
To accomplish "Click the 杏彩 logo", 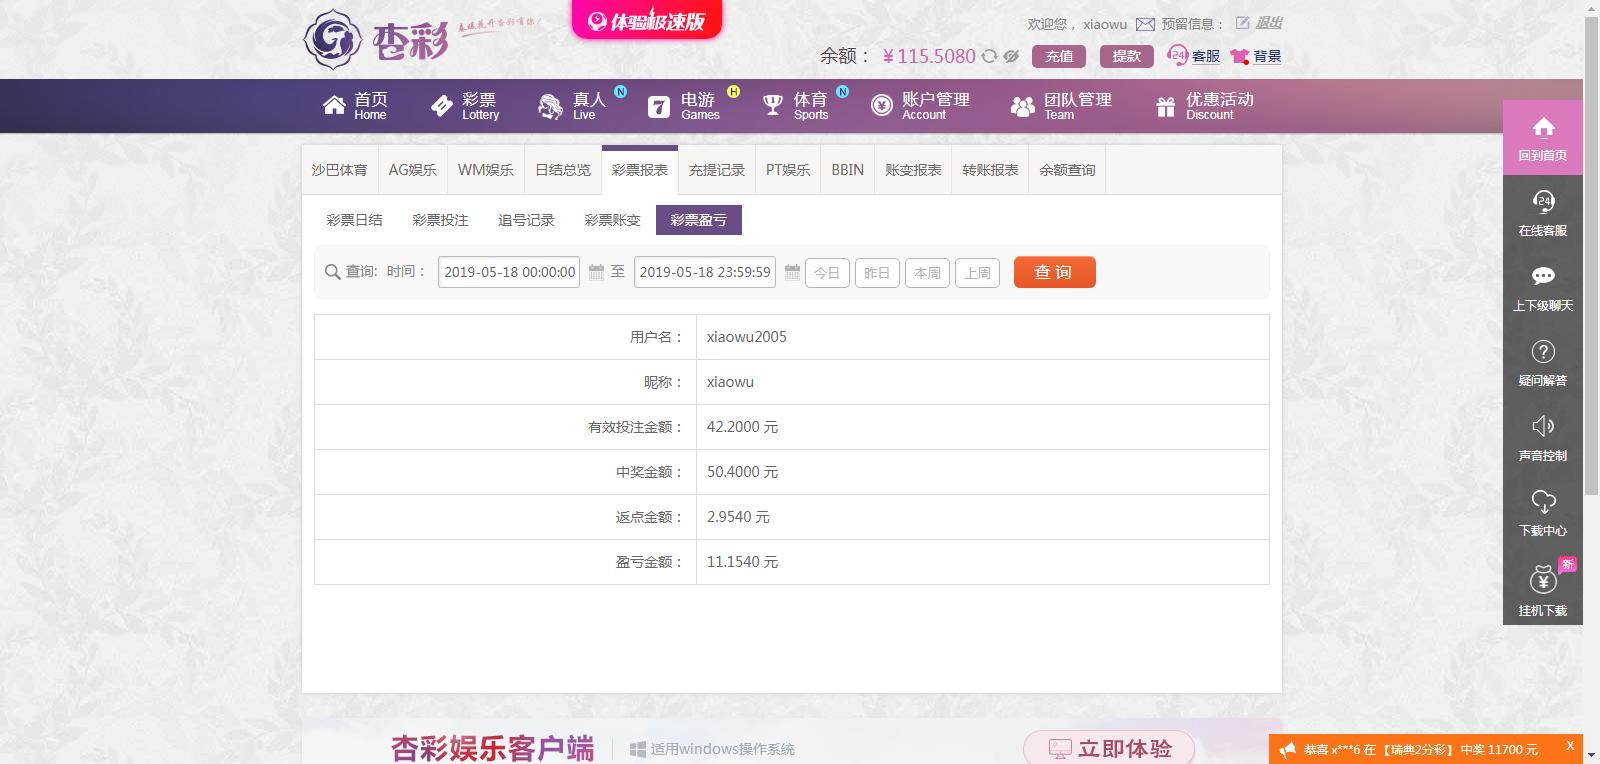I will coord(376,40).
